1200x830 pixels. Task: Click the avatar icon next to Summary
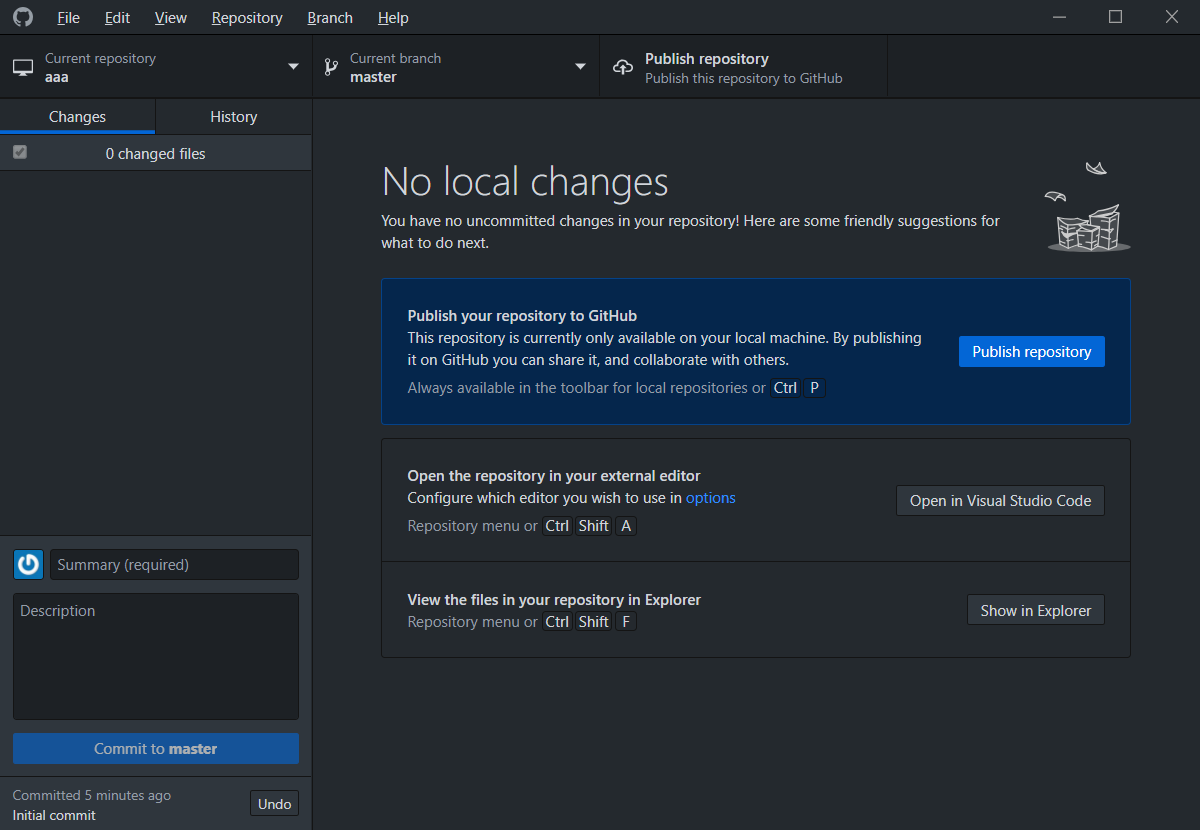point(28,565)
